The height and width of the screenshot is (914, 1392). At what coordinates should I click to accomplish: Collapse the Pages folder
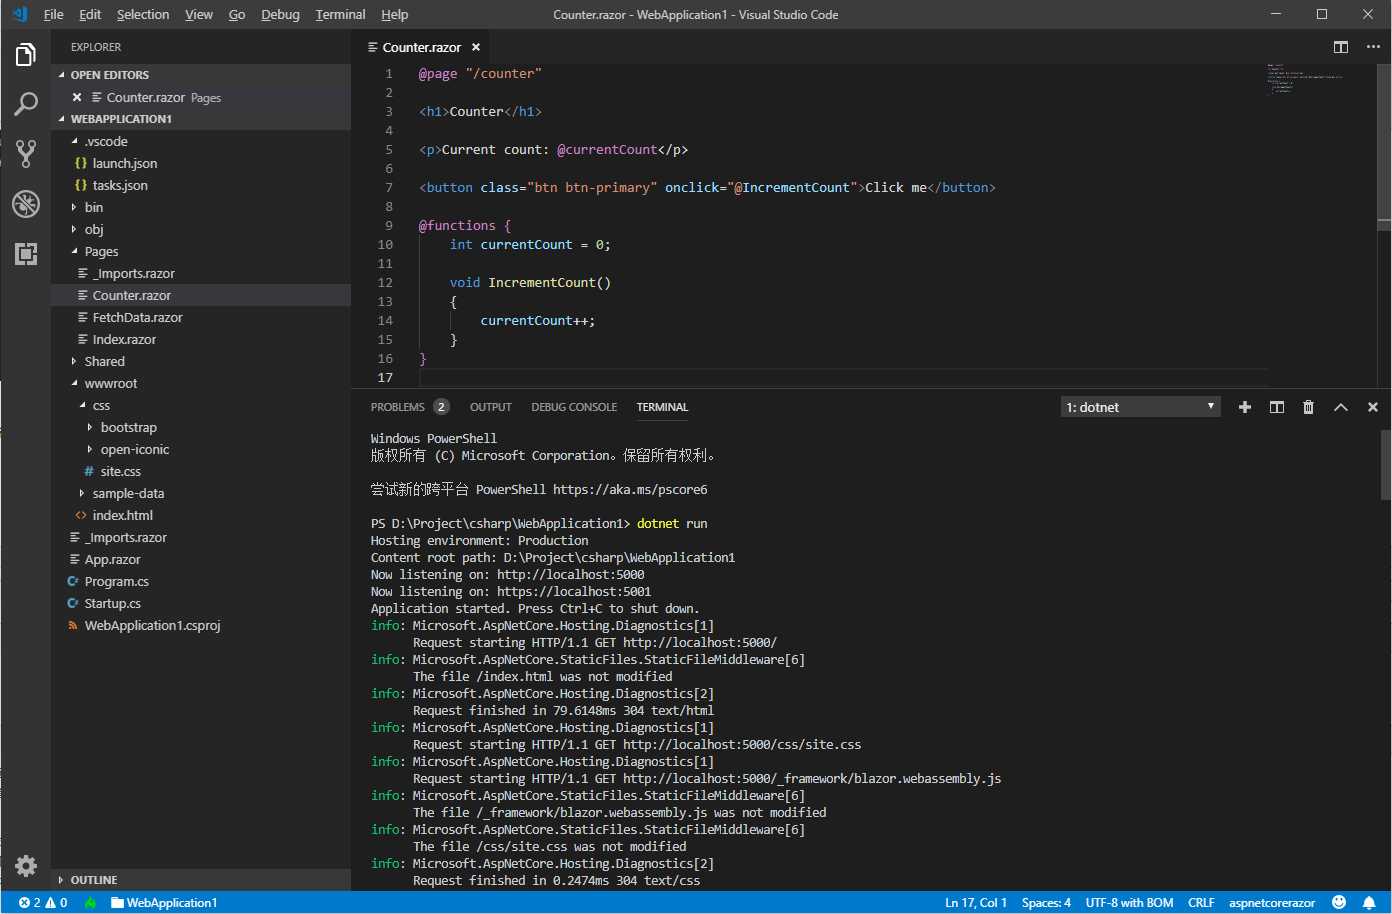201,251
